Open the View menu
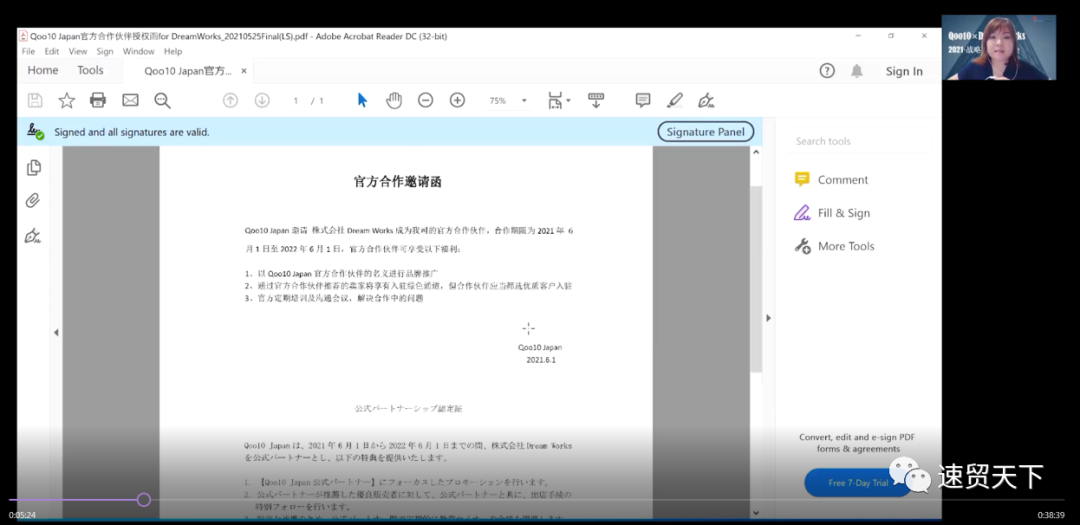Viewport: 1080px width, 525px height. pyautogui.click(x=78, y=52)
